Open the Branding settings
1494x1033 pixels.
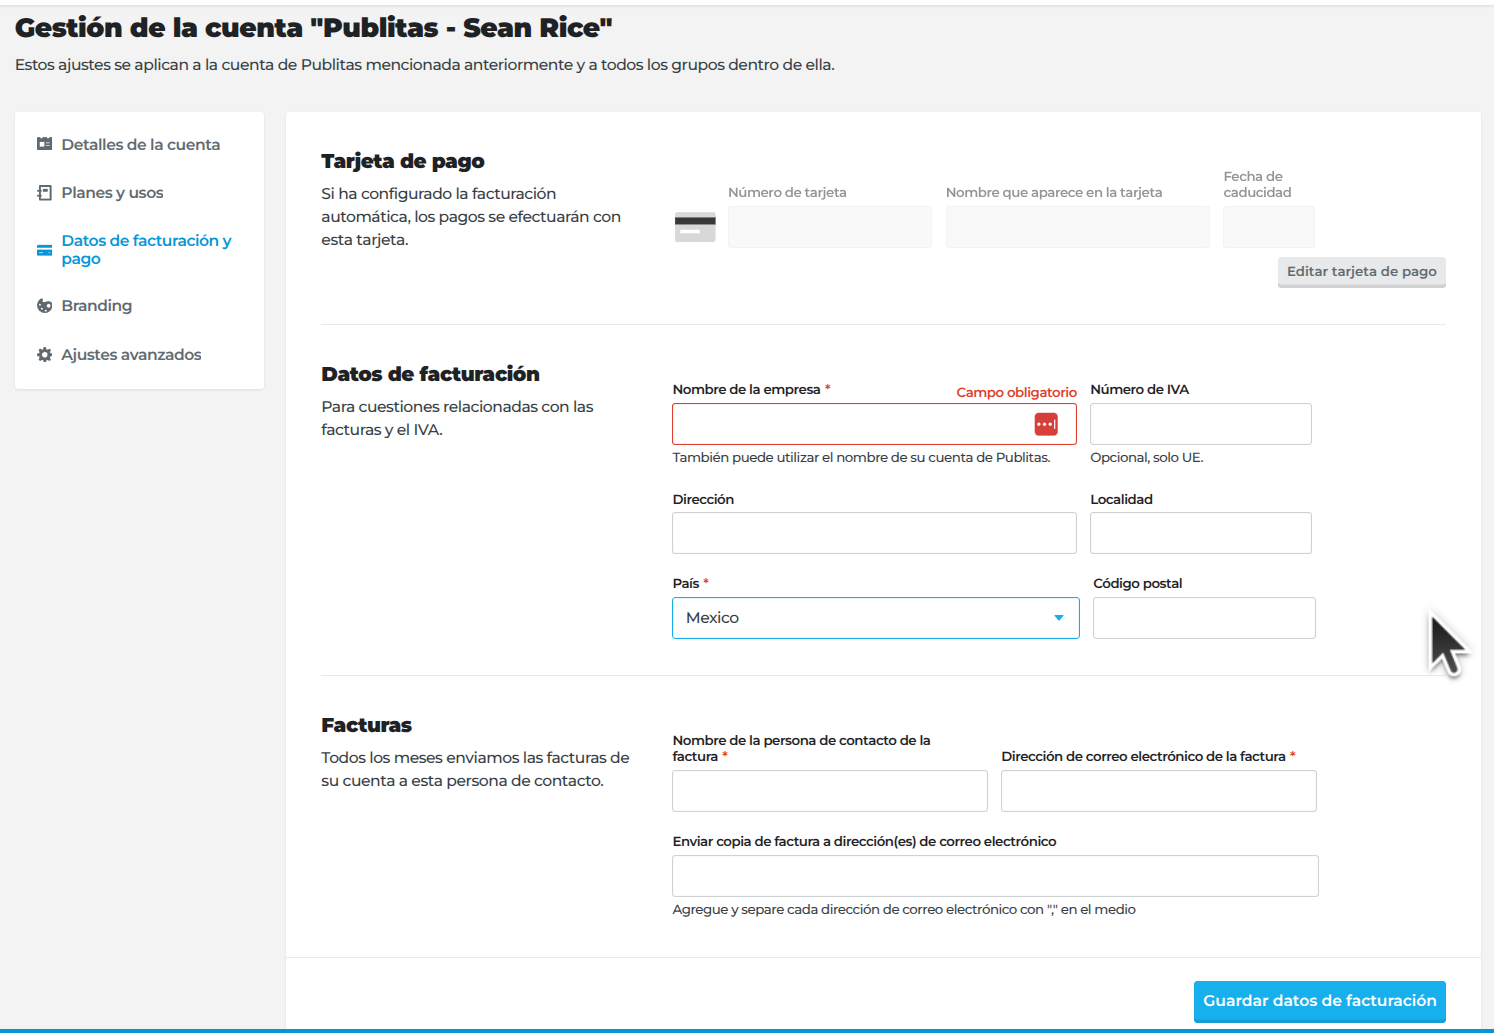tap(96, 306)
